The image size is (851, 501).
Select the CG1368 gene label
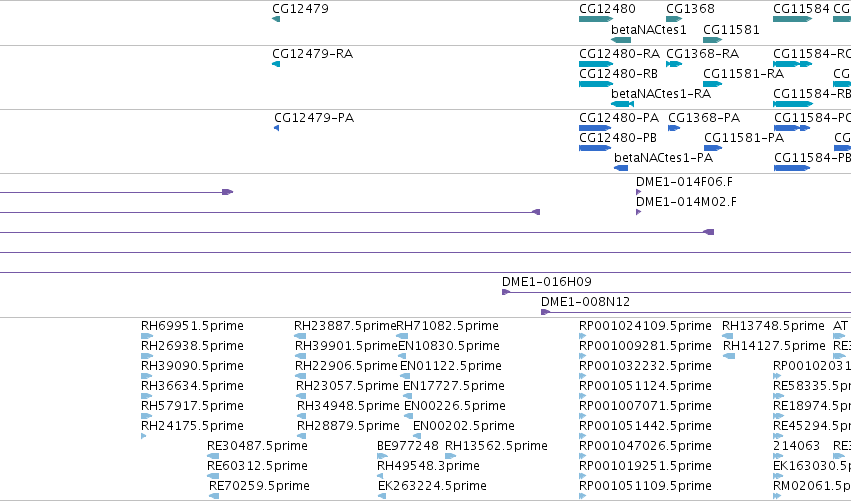click(690, 9)
